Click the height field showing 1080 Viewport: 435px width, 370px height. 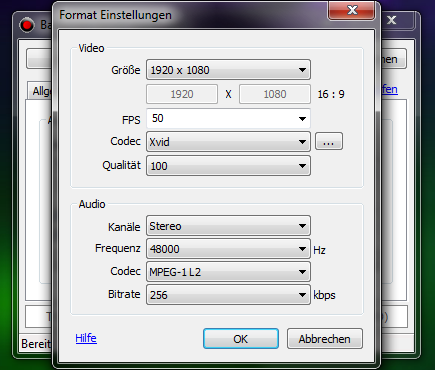(x=275, y=94)
